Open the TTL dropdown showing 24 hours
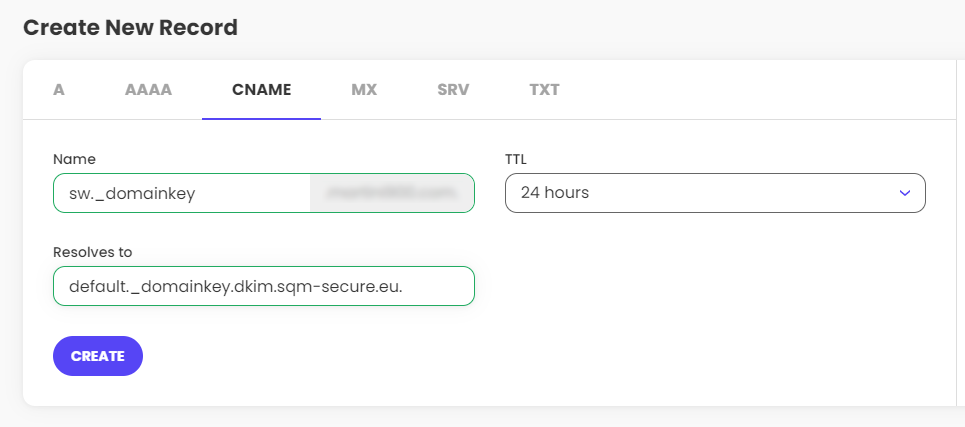The width and height of the screenshot is (965, 427). (700, 193)
